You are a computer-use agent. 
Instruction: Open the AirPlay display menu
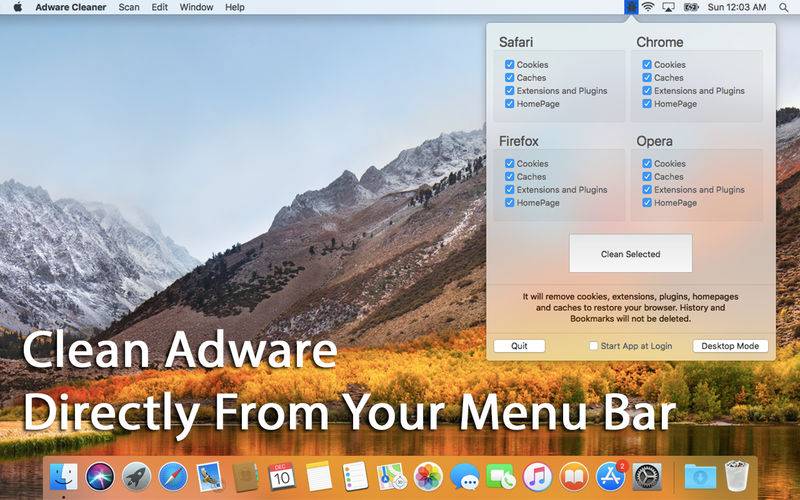pyautogui.click(x=668, y=7)
